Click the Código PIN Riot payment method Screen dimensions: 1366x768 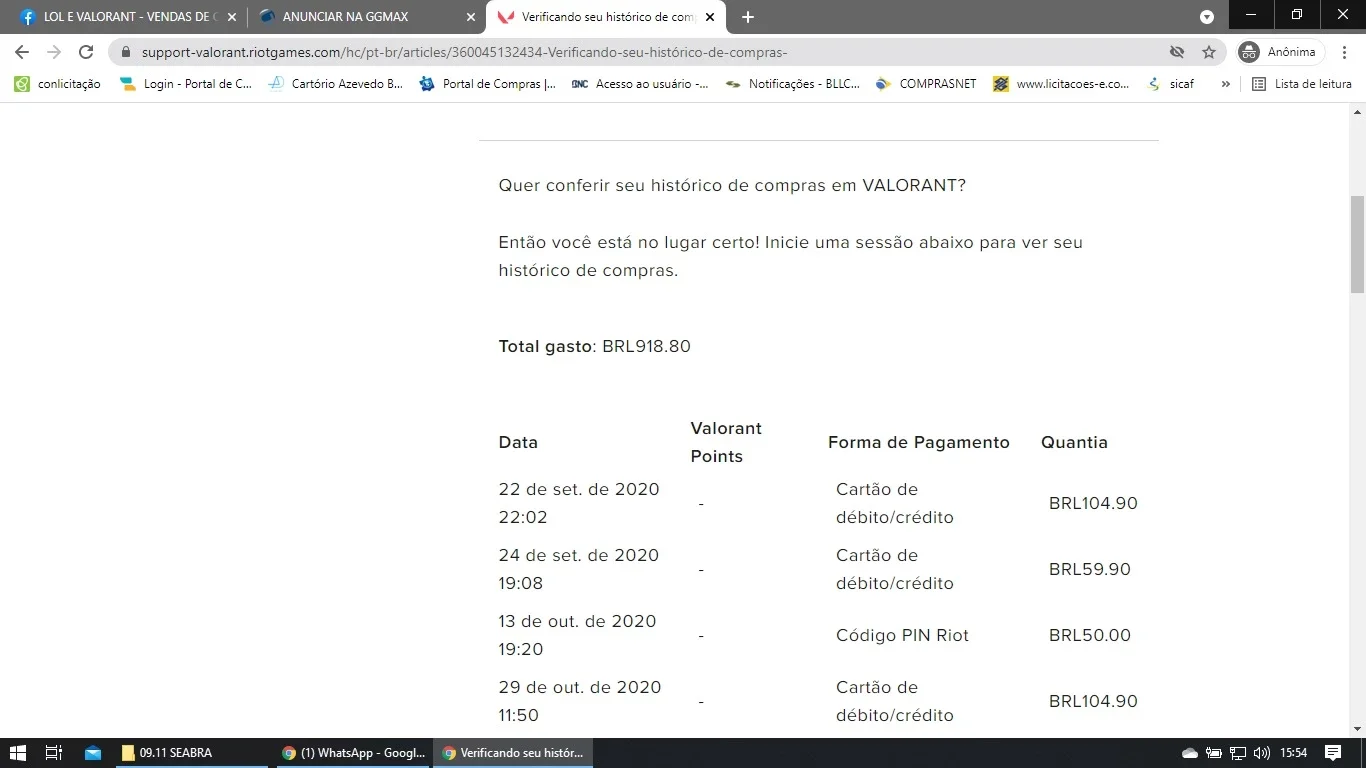(902, 636)
